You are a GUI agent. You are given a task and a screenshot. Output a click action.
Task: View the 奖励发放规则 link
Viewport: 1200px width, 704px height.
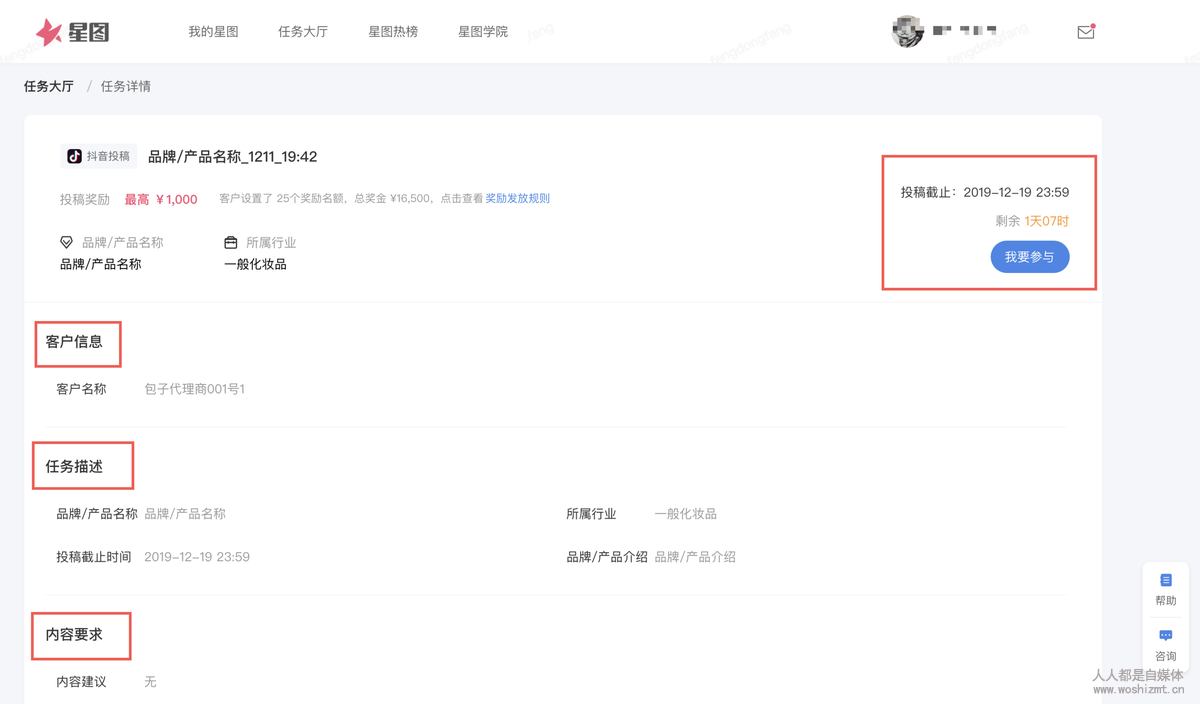[517, 199]
